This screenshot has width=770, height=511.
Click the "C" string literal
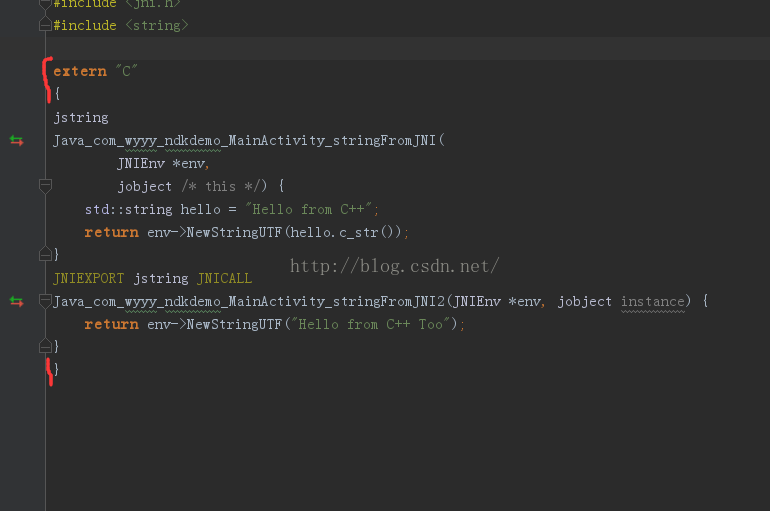[127, 71]
